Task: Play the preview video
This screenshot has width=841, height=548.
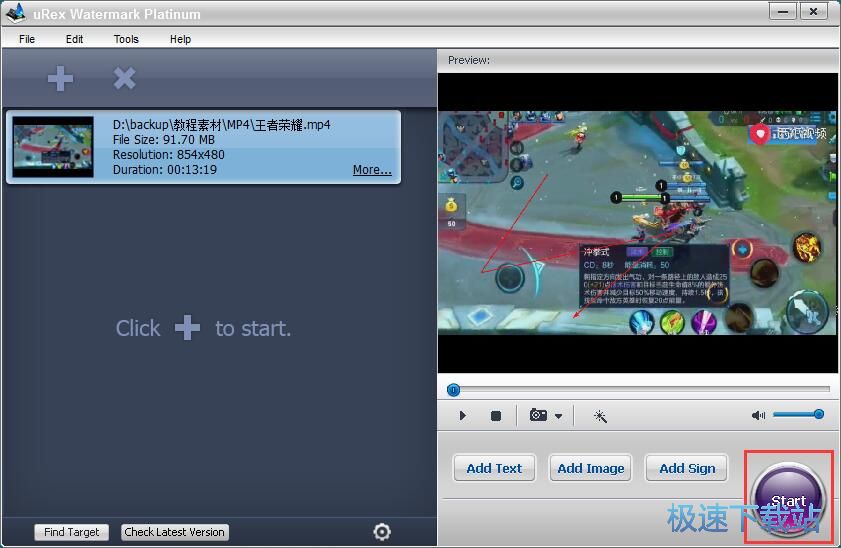Action: point(462,416)
